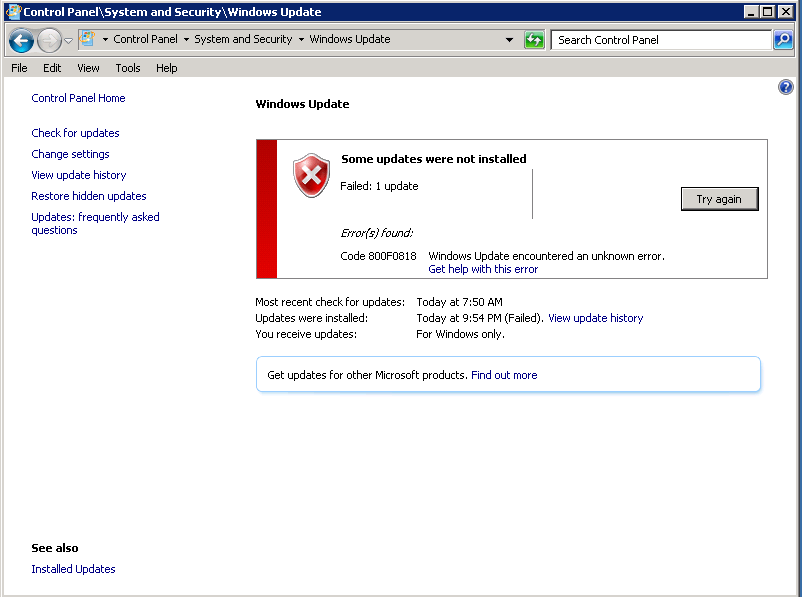Open Change settings link
The image size is (802, 597).
(71, 154)
